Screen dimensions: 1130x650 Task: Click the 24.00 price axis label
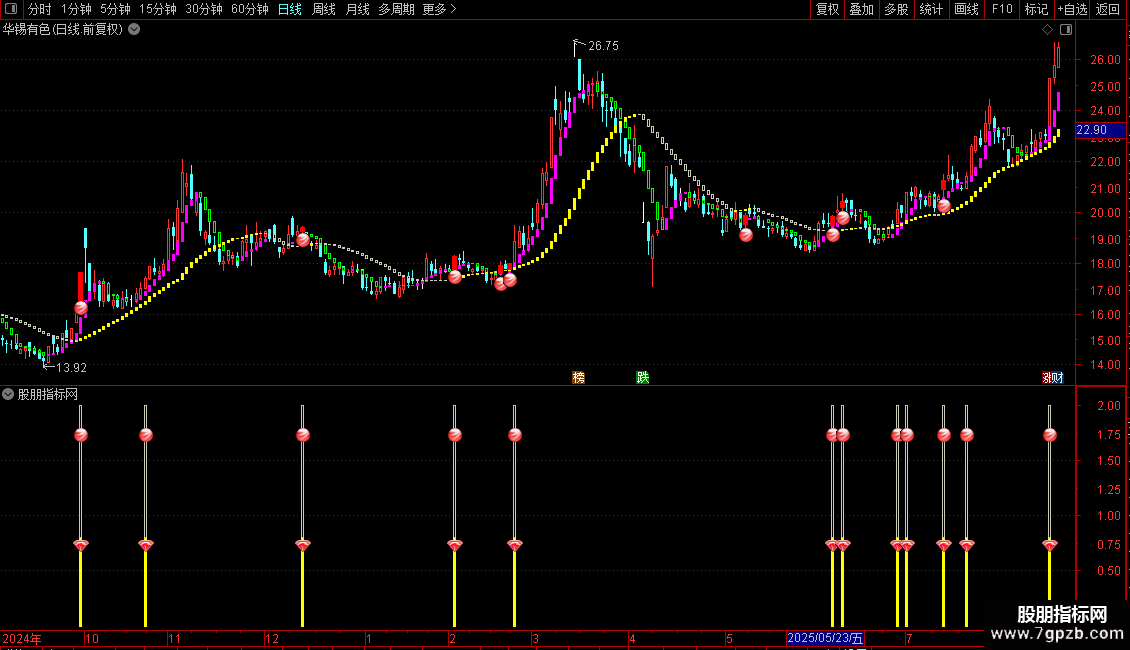pos(1105,111)
